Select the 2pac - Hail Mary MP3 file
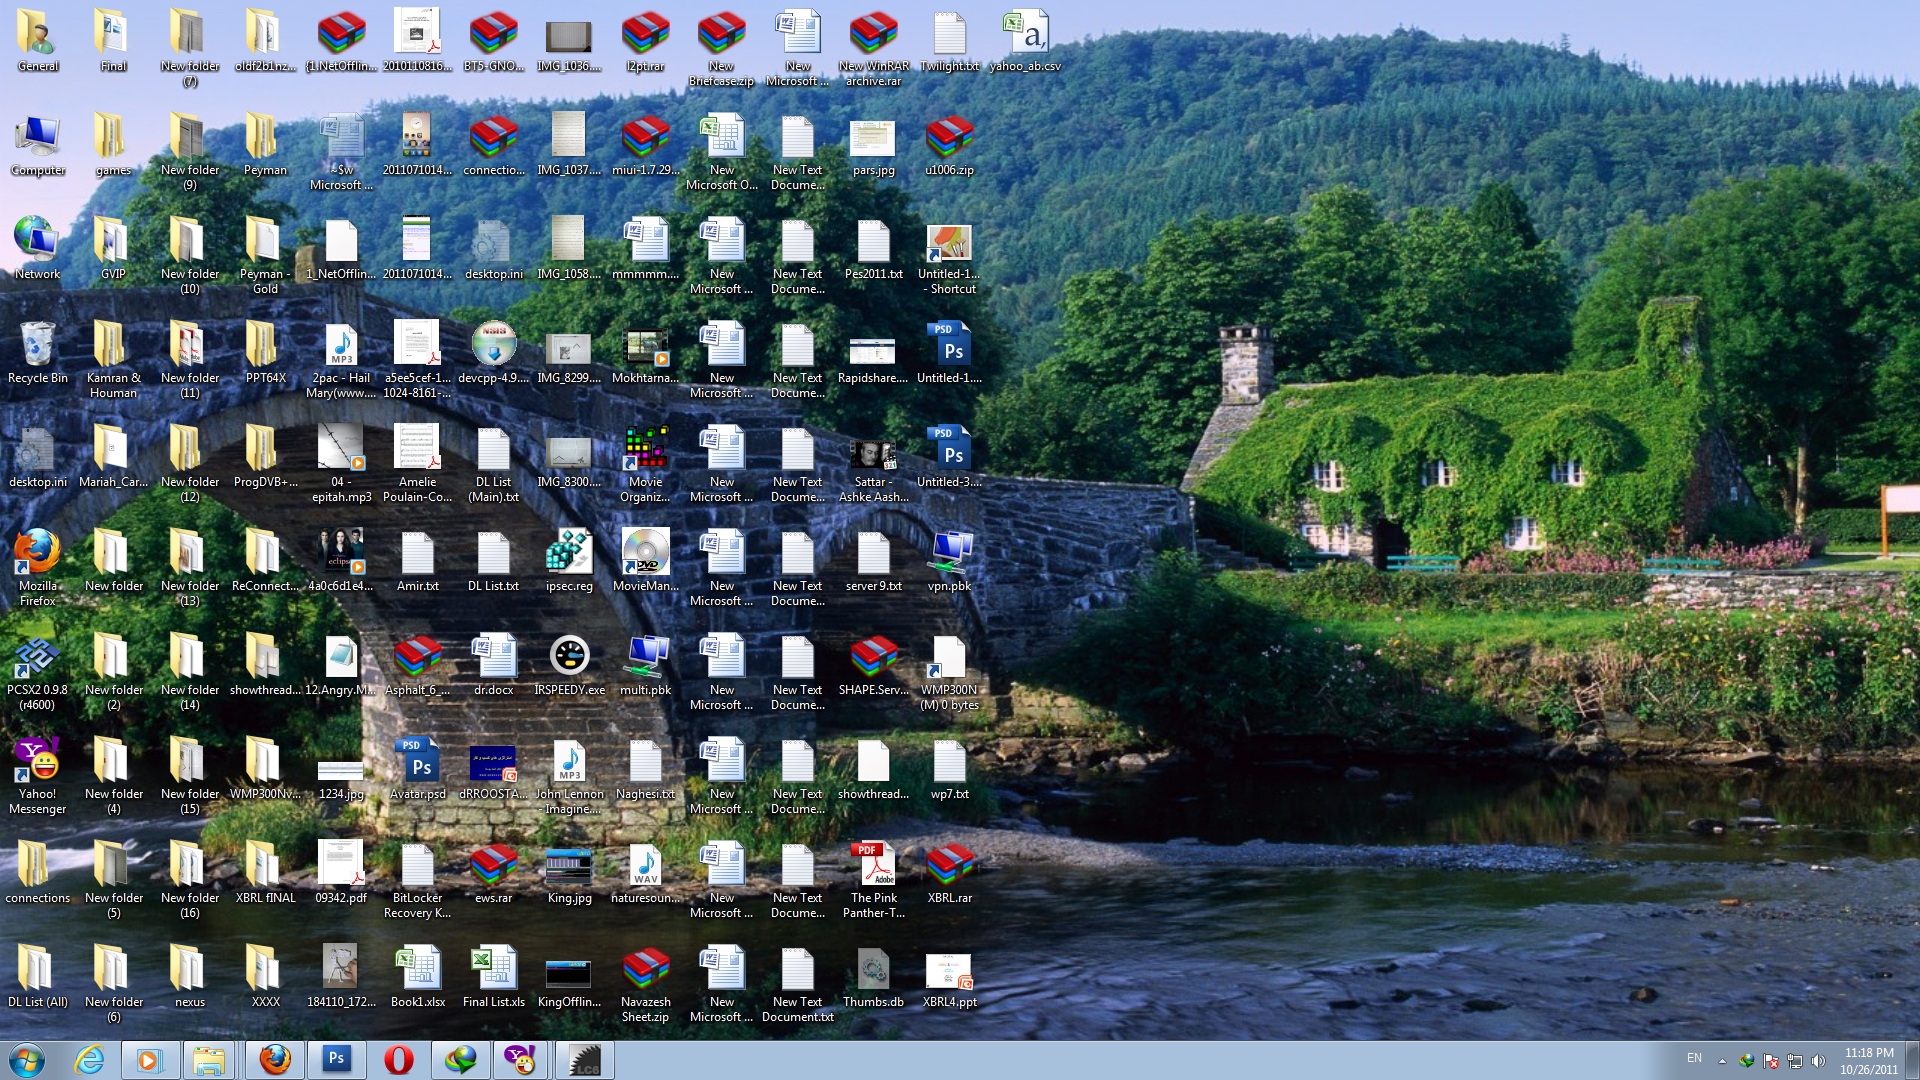Viewport: 1920px width, 1080px height. point(342,359)
